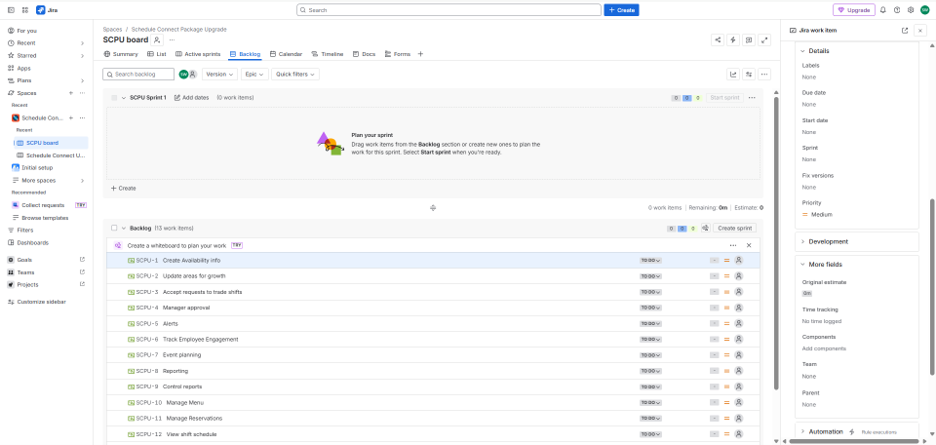Viewport: 936px width, 445px height.
Task: Open backlog toolbar more options ellipsis
Action: click(764, 74)
